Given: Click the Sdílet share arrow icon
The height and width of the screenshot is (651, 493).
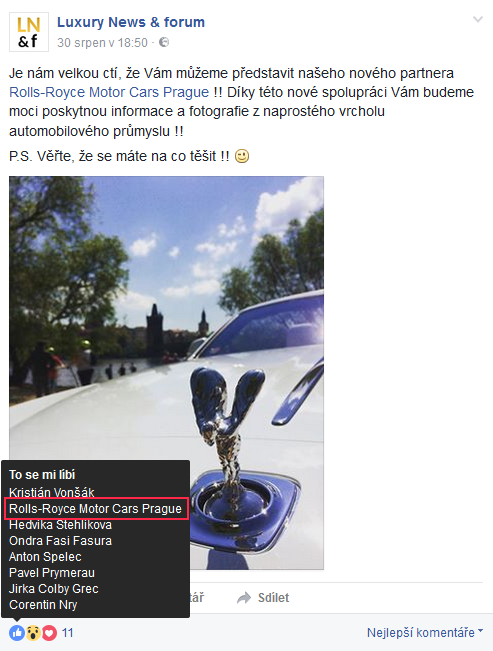Looking at the screenshot, I should pyautogui.click(x=244, y=598).
